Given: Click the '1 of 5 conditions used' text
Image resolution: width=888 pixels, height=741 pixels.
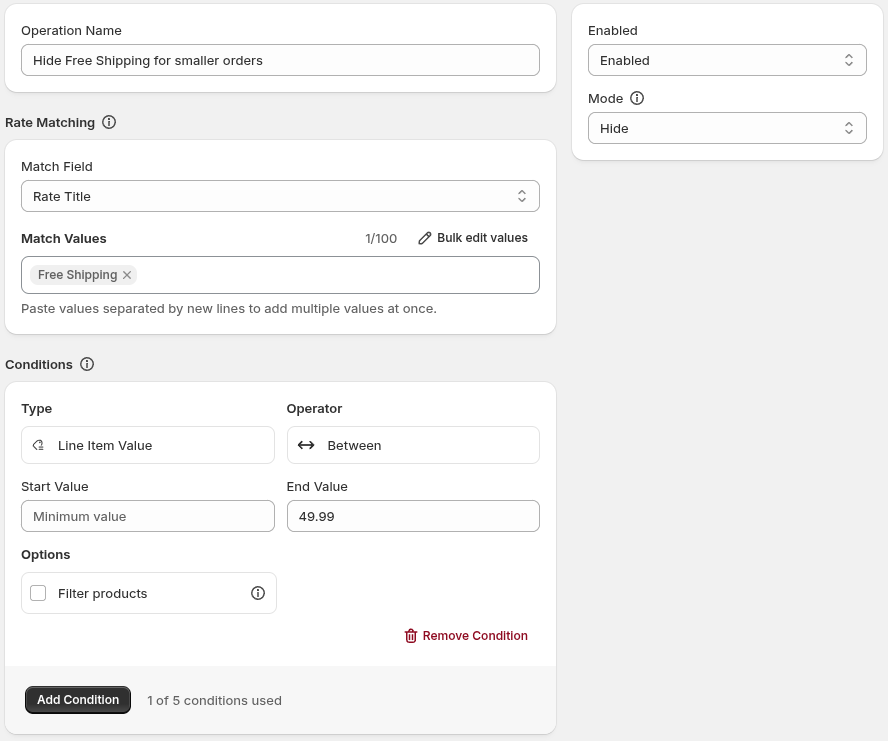Looking at the screenshot, I should coord(215,701).
